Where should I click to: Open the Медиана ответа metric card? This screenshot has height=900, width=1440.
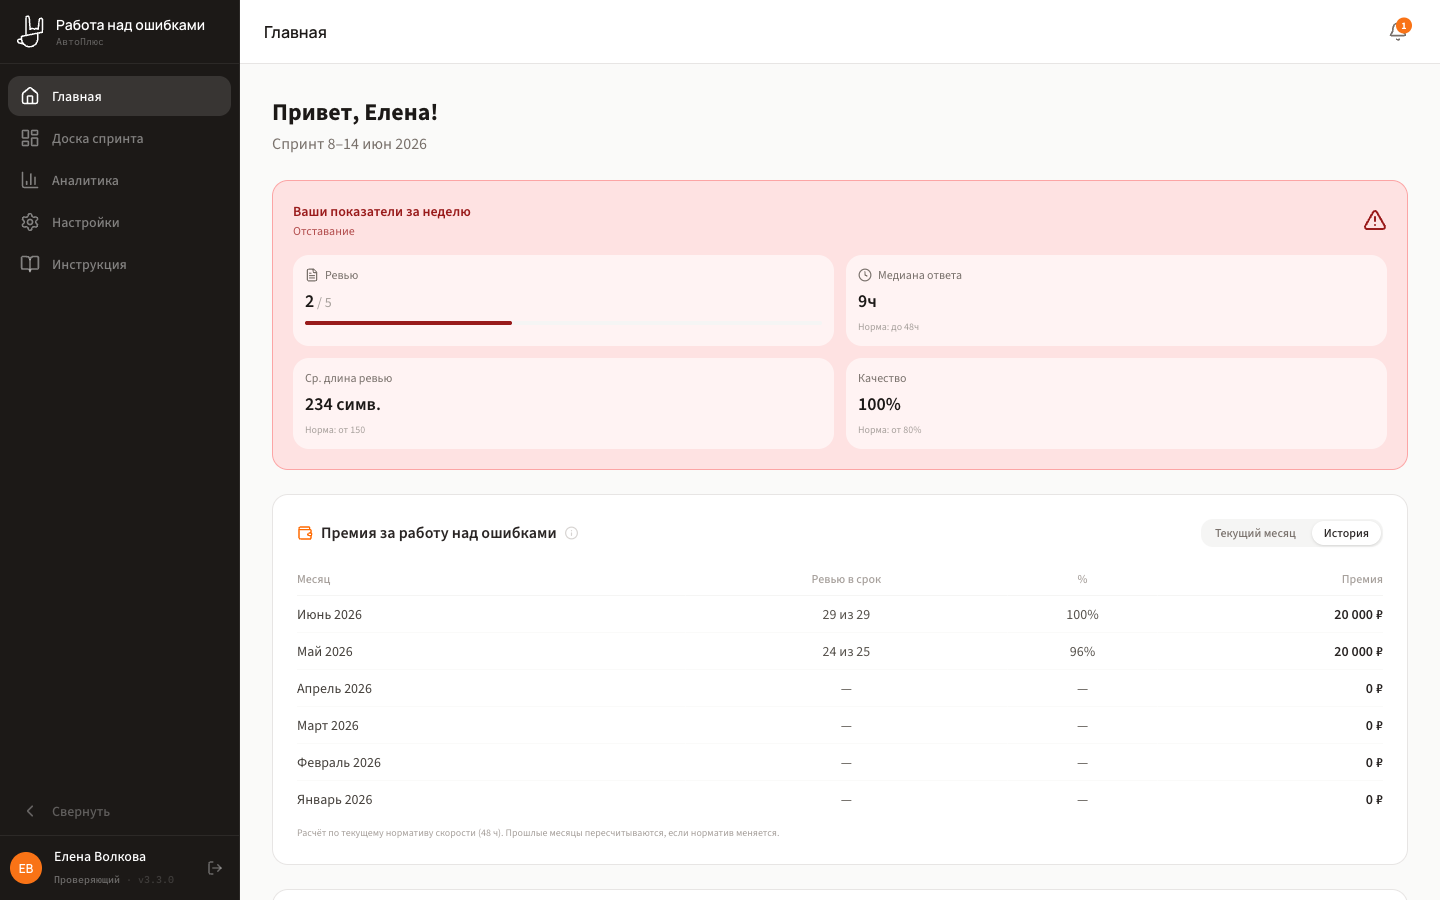[x=1116, y=300]
